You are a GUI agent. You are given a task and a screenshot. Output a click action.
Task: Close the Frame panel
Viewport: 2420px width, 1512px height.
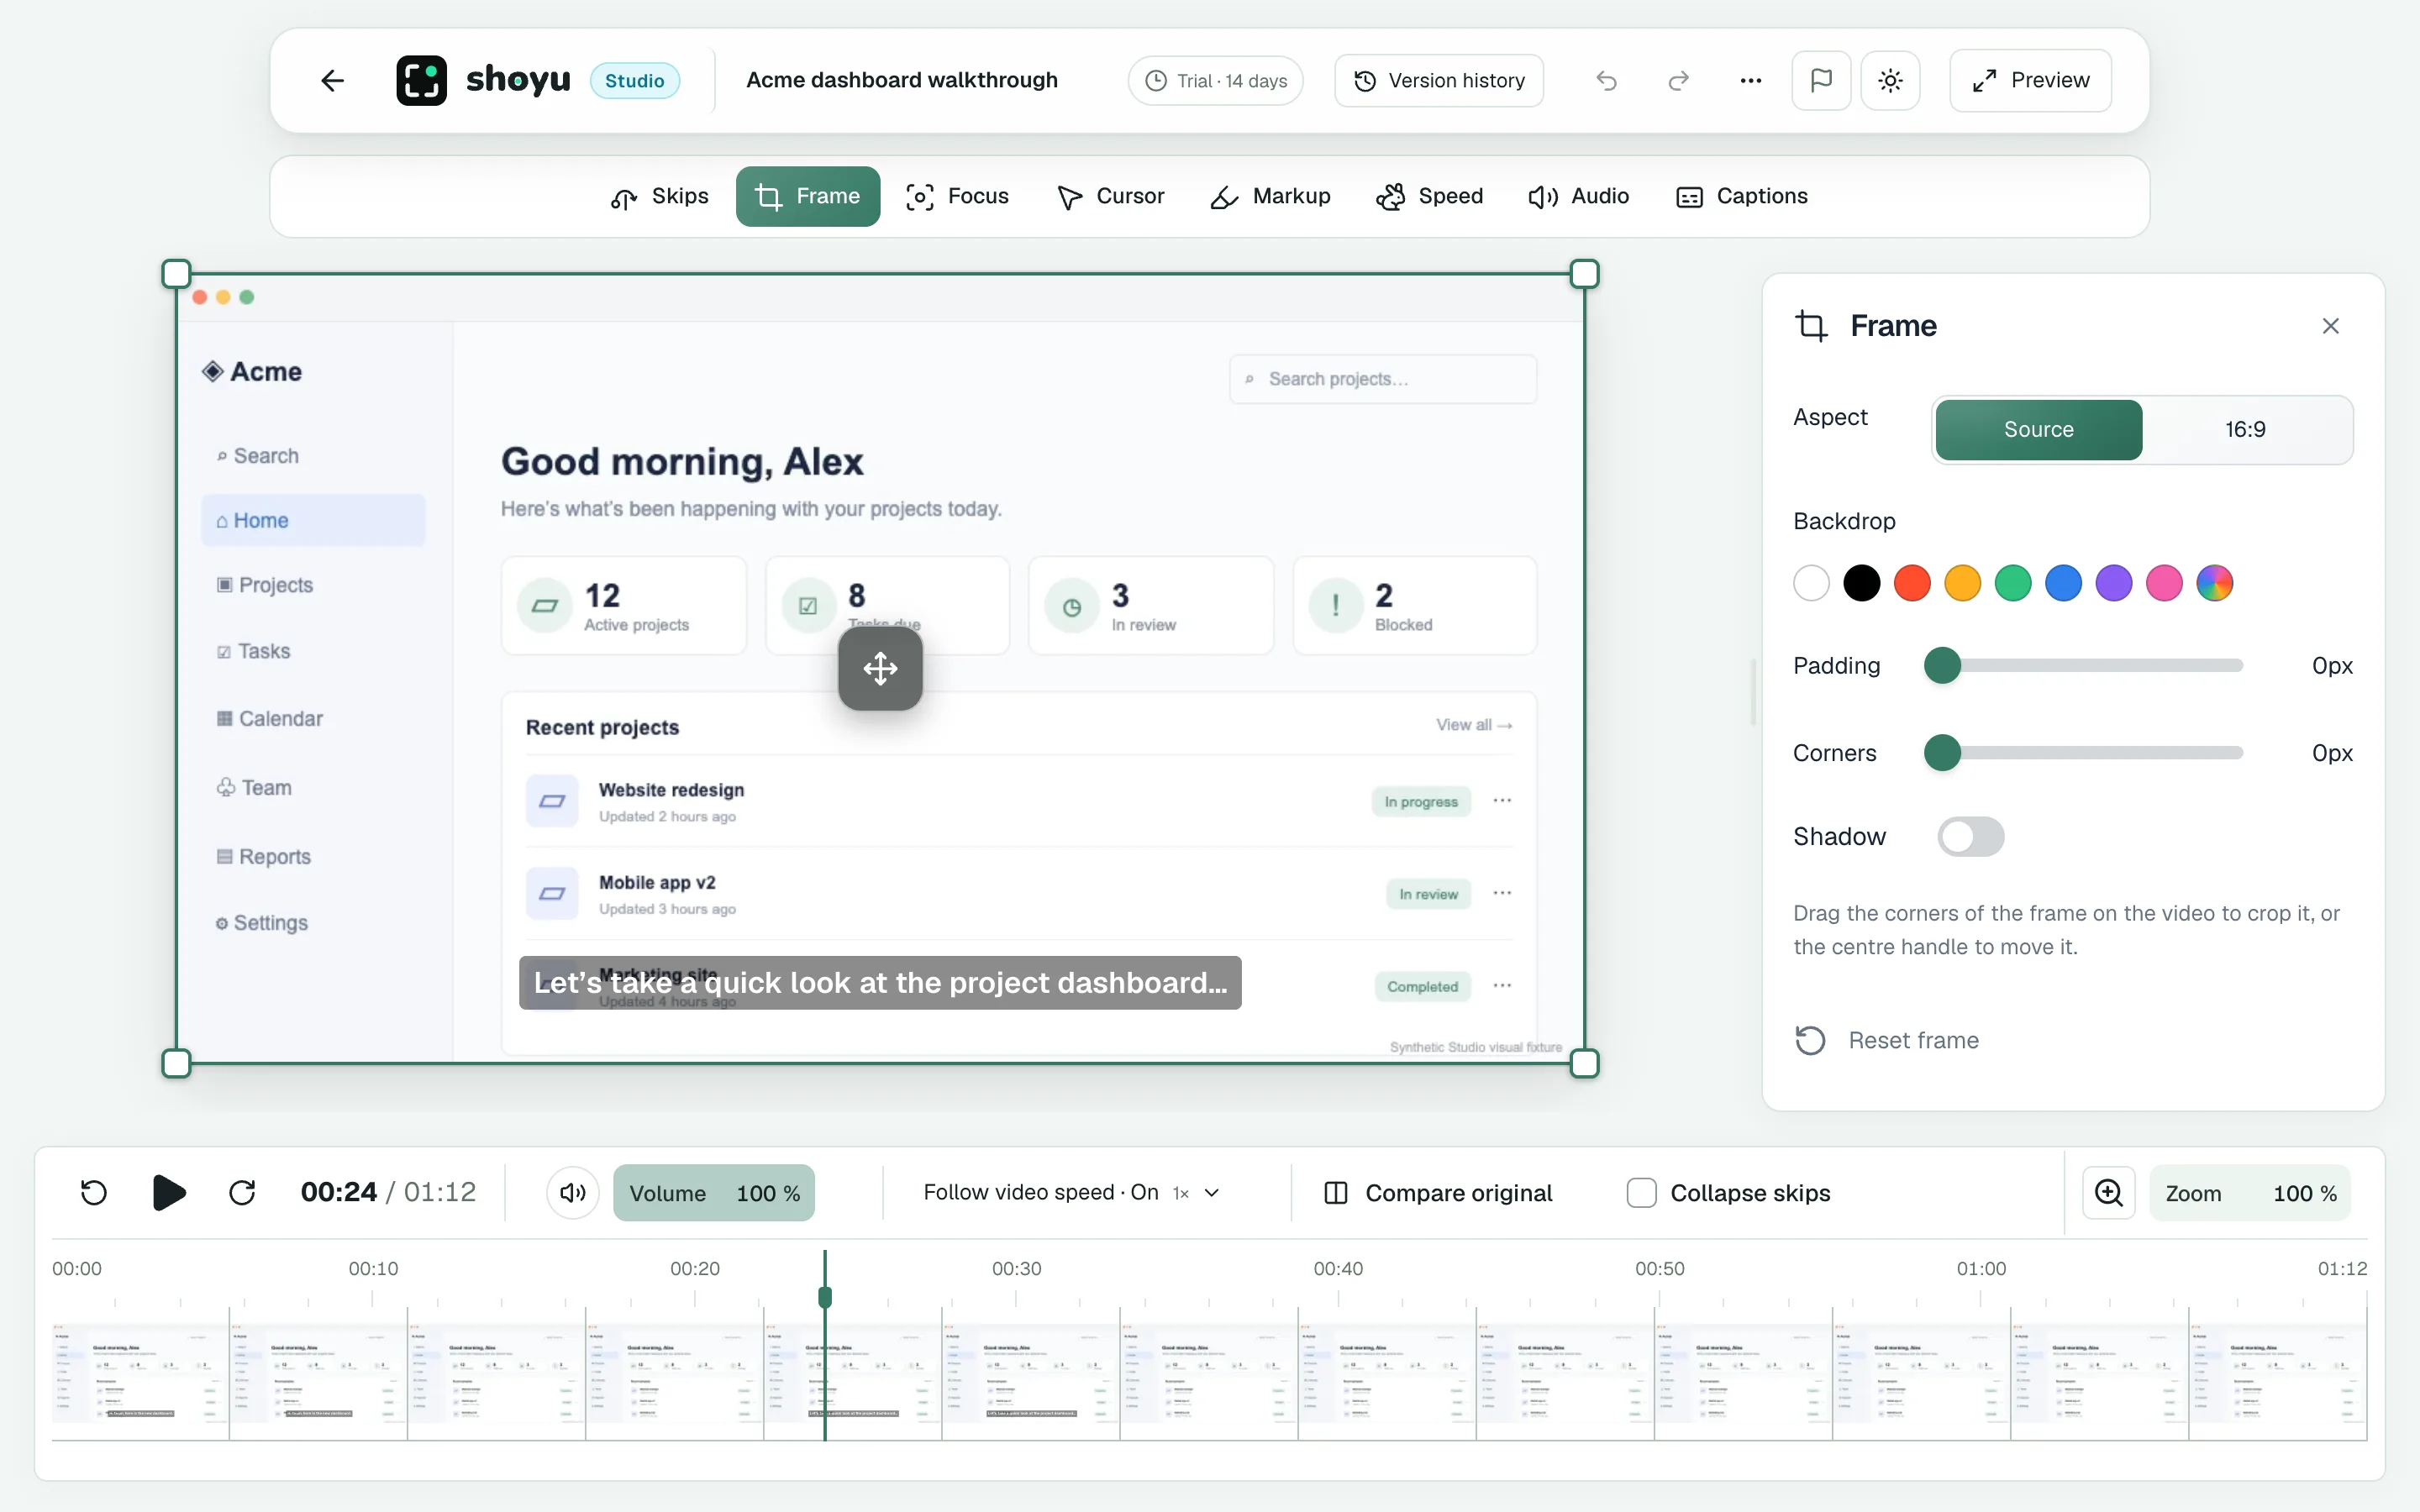[2330, 326]
